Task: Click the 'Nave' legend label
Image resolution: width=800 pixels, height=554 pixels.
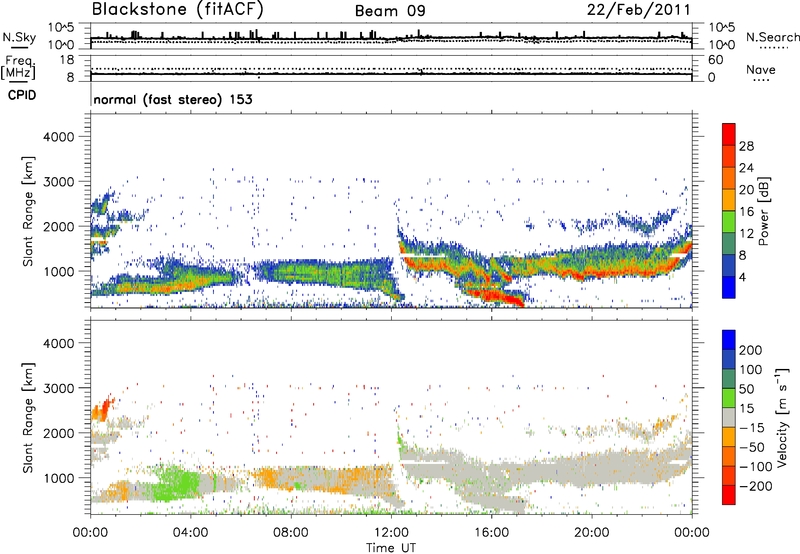Action: pyautogui.click(x=761, y=69)
